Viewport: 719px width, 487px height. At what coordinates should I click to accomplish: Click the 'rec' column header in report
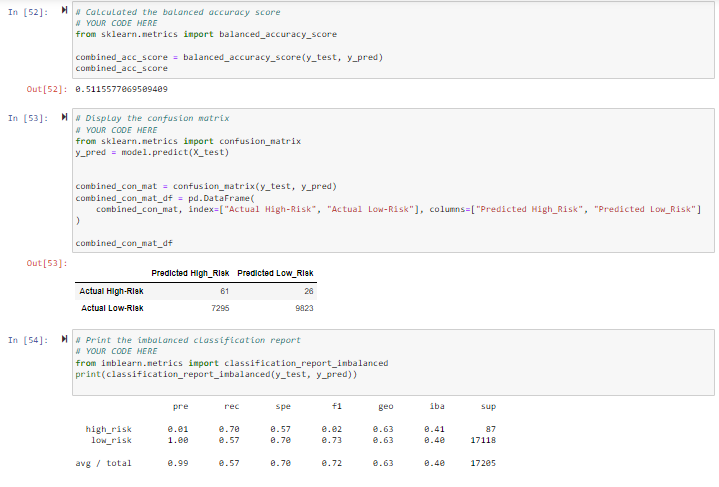pyautogui.click(x=232, y=406)
